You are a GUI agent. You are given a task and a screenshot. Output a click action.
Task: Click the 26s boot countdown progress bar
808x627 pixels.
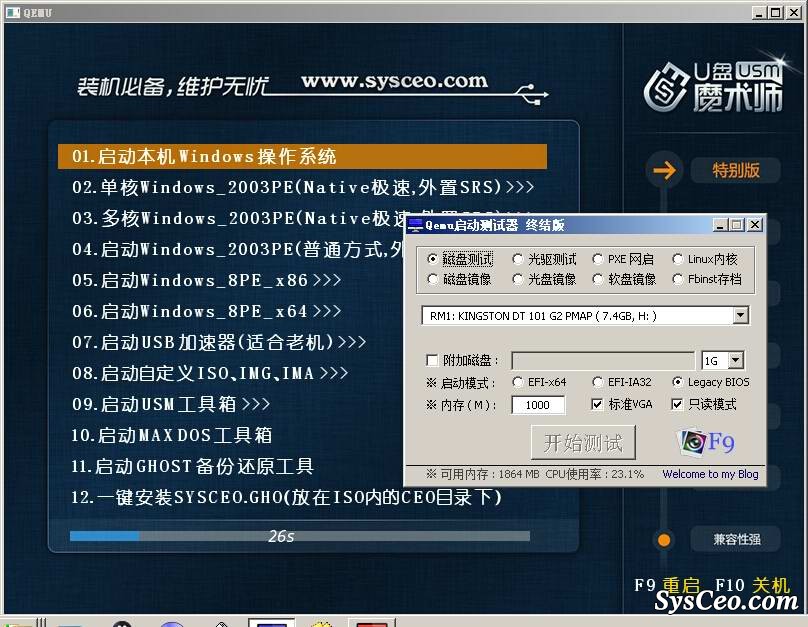point(300,536)
